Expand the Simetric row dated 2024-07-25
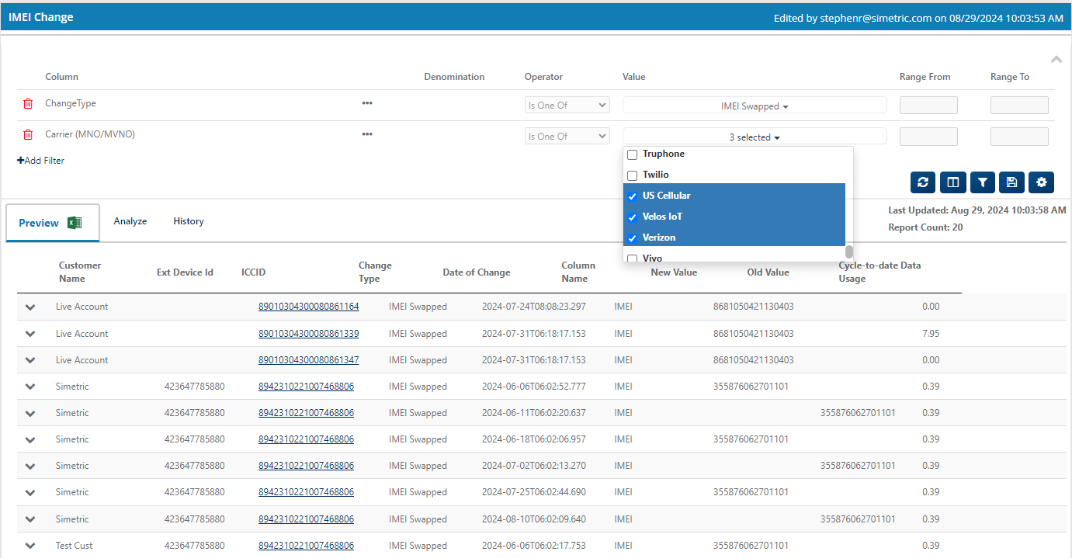Image resolution: width=1072 pixels, height=558 pixels. pos(30,492)
